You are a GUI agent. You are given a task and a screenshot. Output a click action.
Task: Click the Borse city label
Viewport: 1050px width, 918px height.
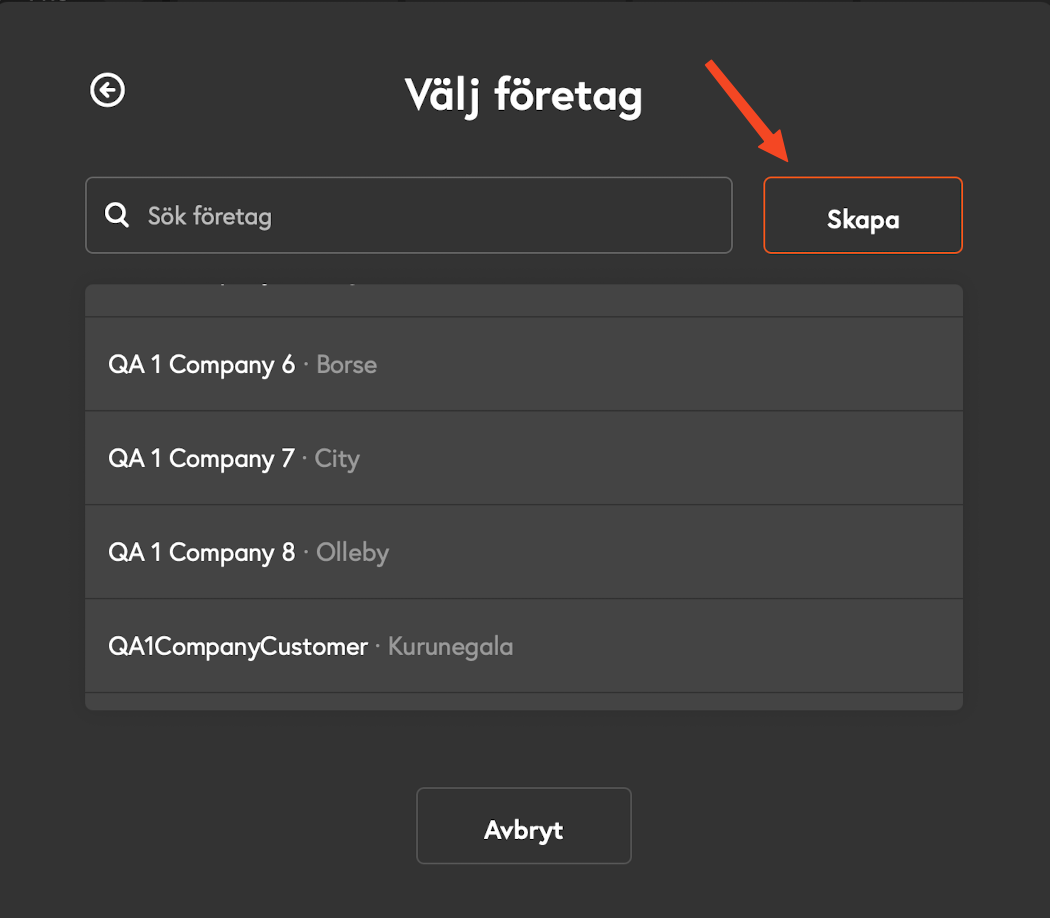click(346, 365)
